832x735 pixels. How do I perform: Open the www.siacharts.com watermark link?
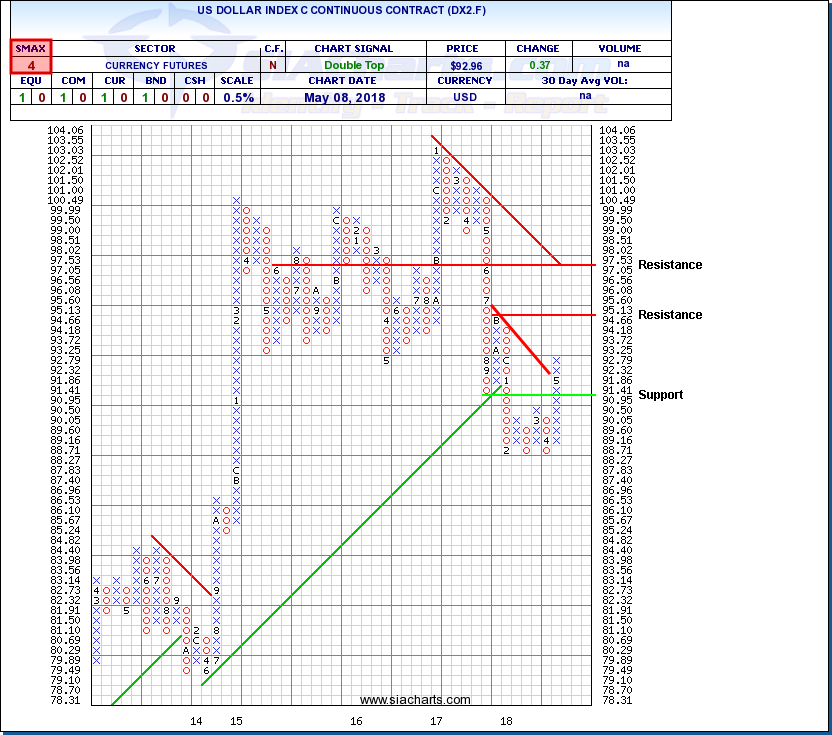tap(415, 700)
